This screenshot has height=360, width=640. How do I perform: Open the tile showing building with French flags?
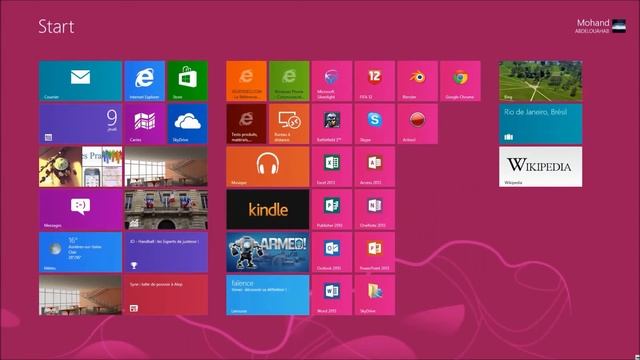pos(166,209)
